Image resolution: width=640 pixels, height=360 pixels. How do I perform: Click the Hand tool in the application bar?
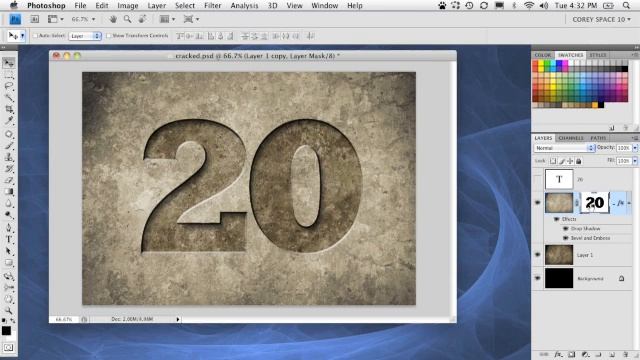pyautogui.click(x=113, y=19)
